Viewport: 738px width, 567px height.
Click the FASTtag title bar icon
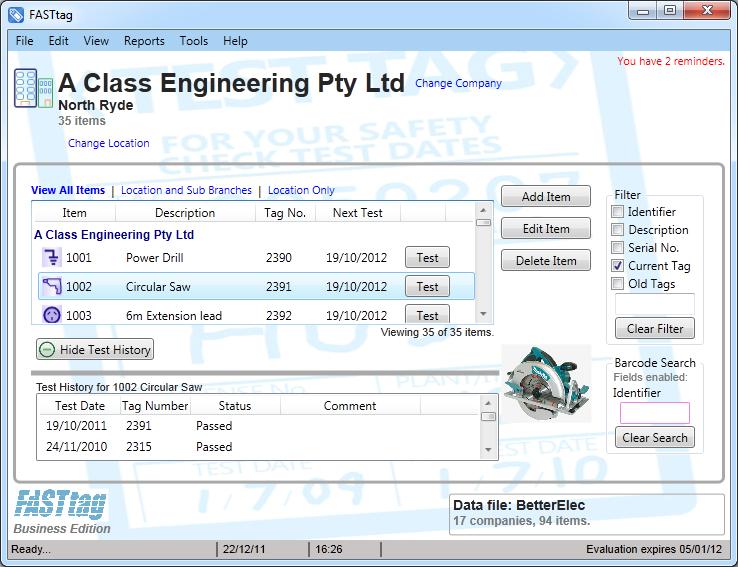click(16, 15)
